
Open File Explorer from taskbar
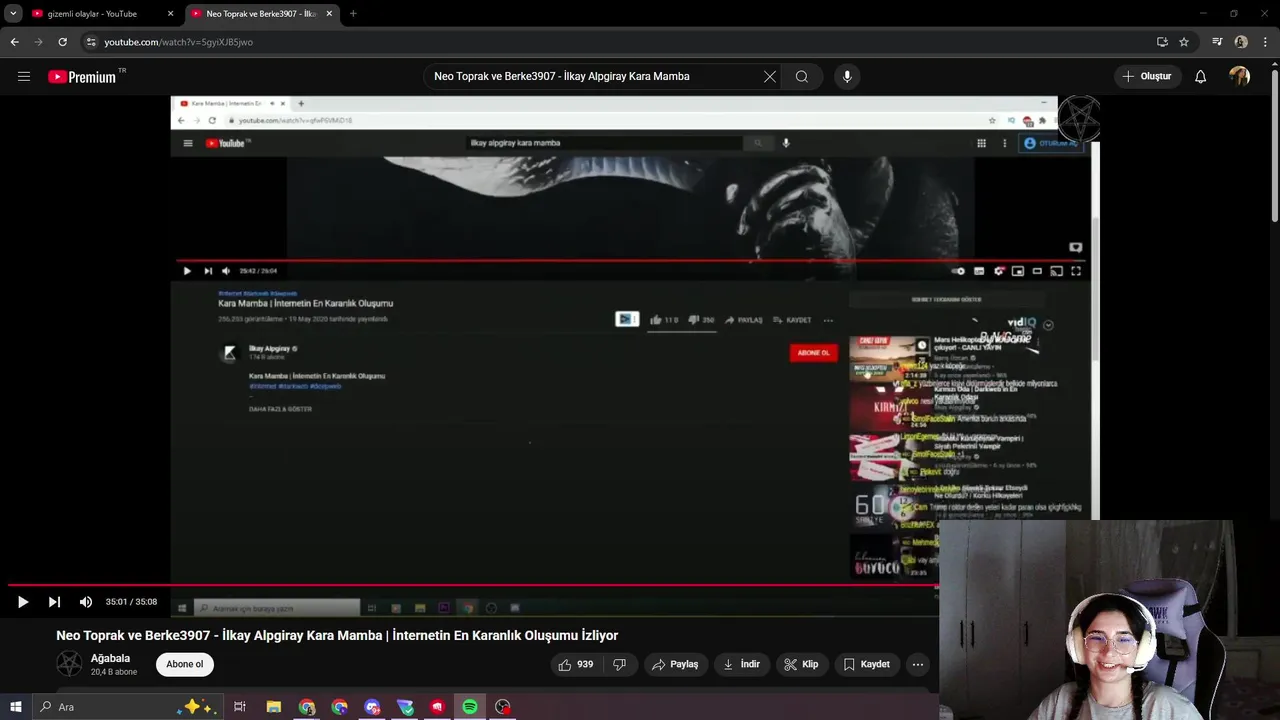pos(273,707)
